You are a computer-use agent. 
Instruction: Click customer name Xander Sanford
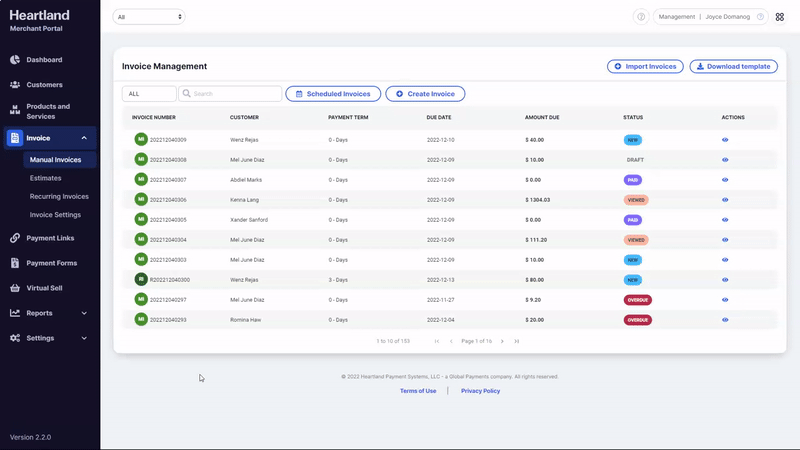[249, 220]
